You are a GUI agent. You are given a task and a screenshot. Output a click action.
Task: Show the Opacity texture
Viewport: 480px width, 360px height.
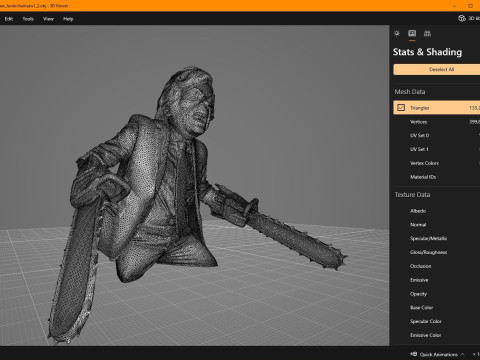coord(437,294)
